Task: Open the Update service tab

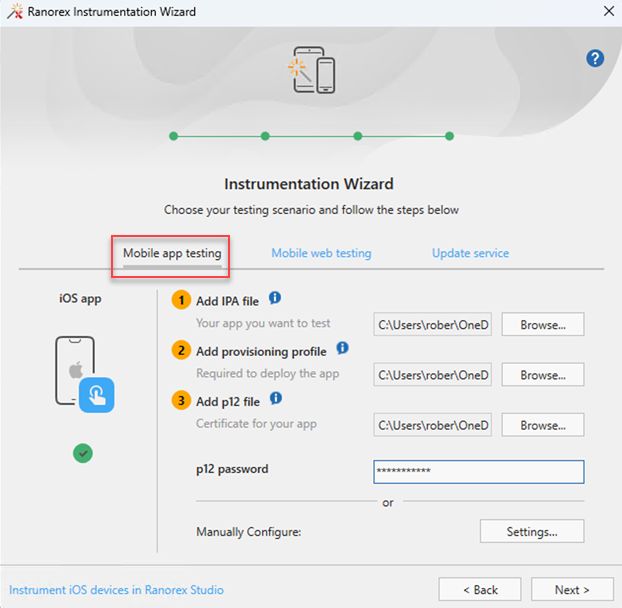Action: 470,253
